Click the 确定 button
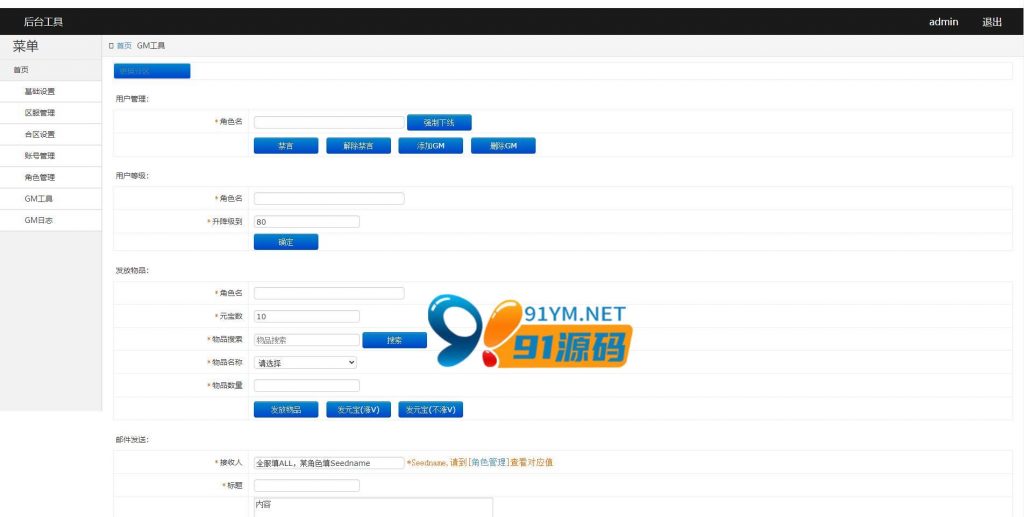This screenshot has width=1024, height=517. pos(286,242)
